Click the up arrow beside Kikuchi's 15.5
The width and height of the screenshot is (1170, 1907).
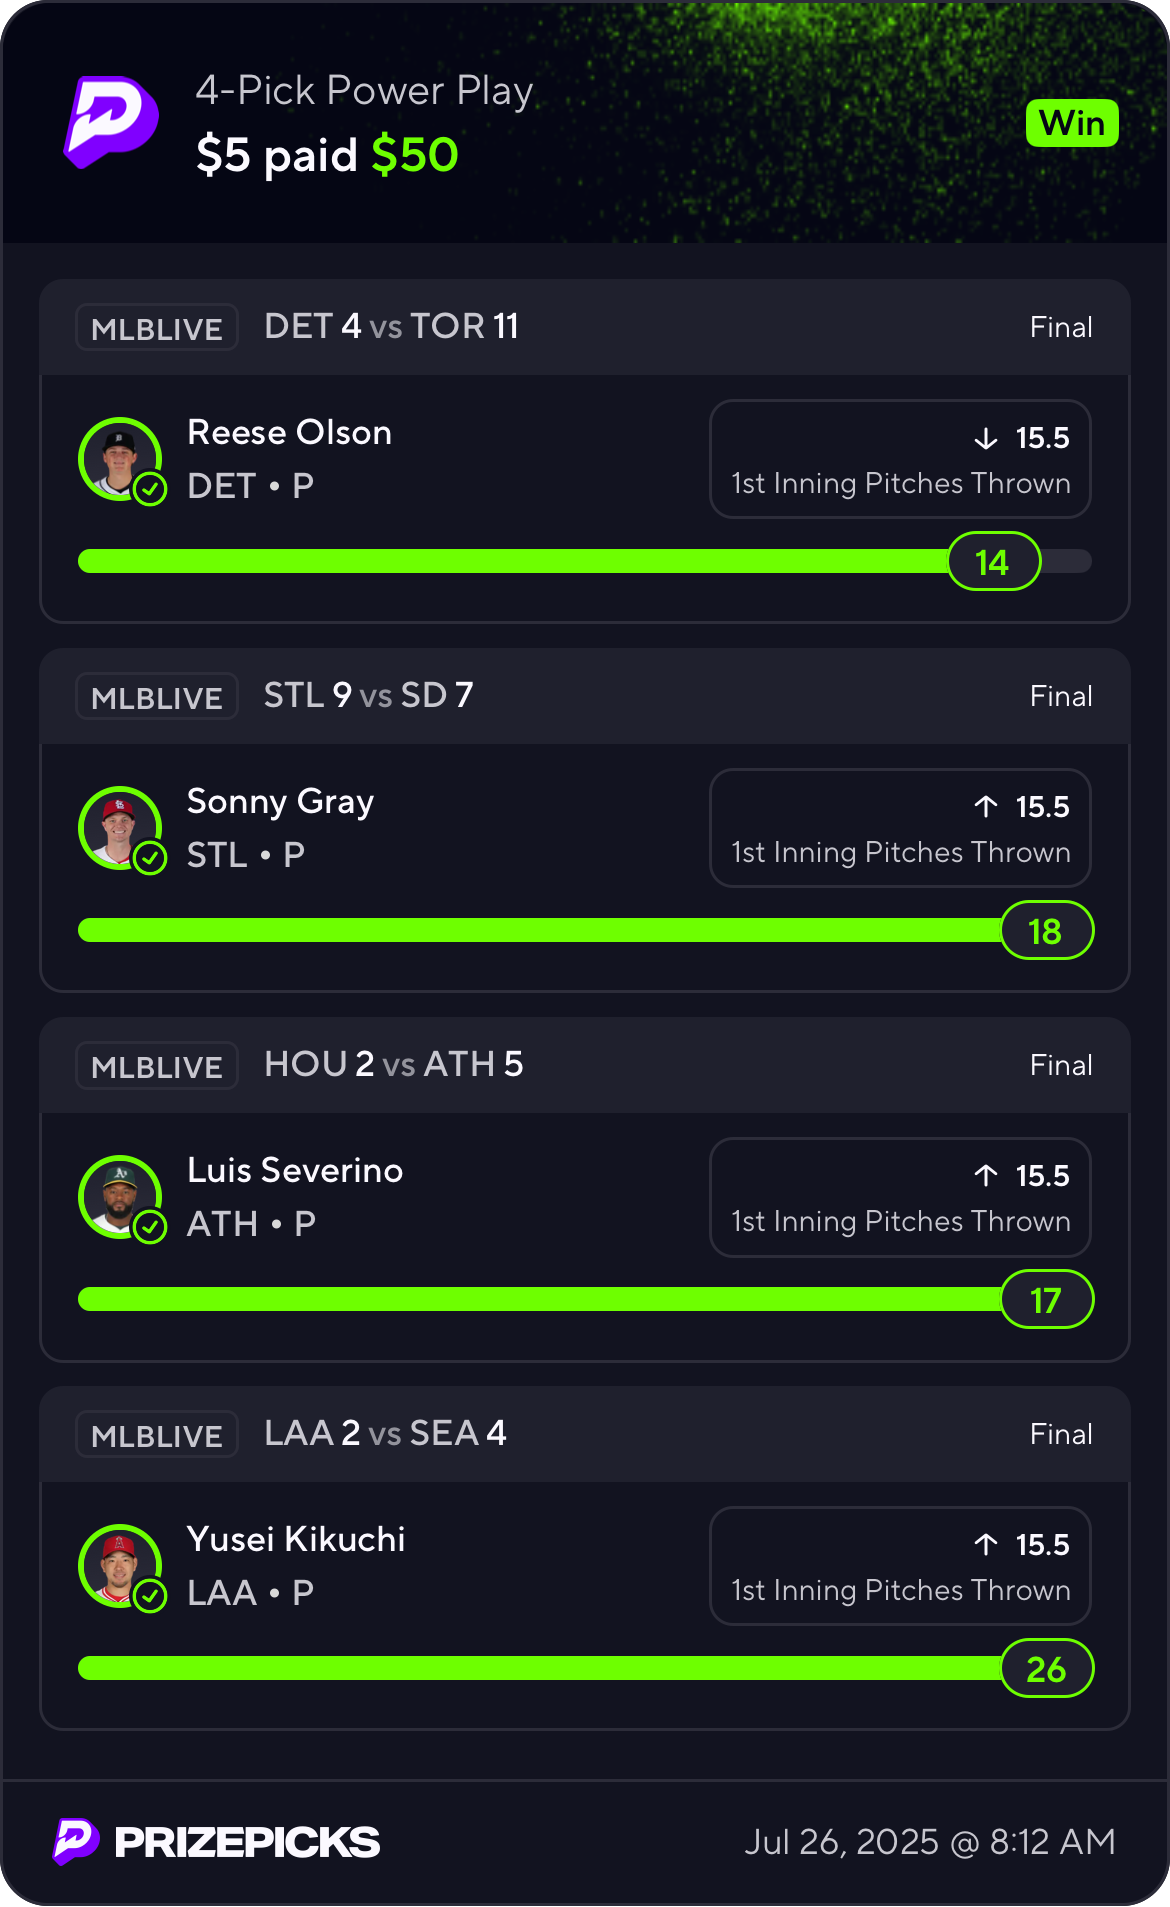coord(986,1544)
